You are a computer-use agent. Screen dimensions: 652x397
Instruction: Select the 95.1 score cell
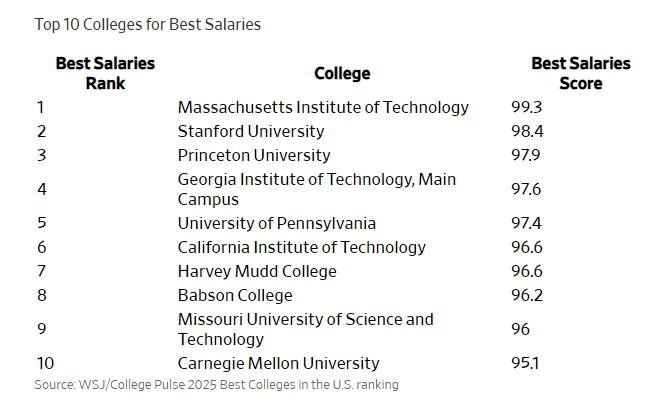(525, 363)
